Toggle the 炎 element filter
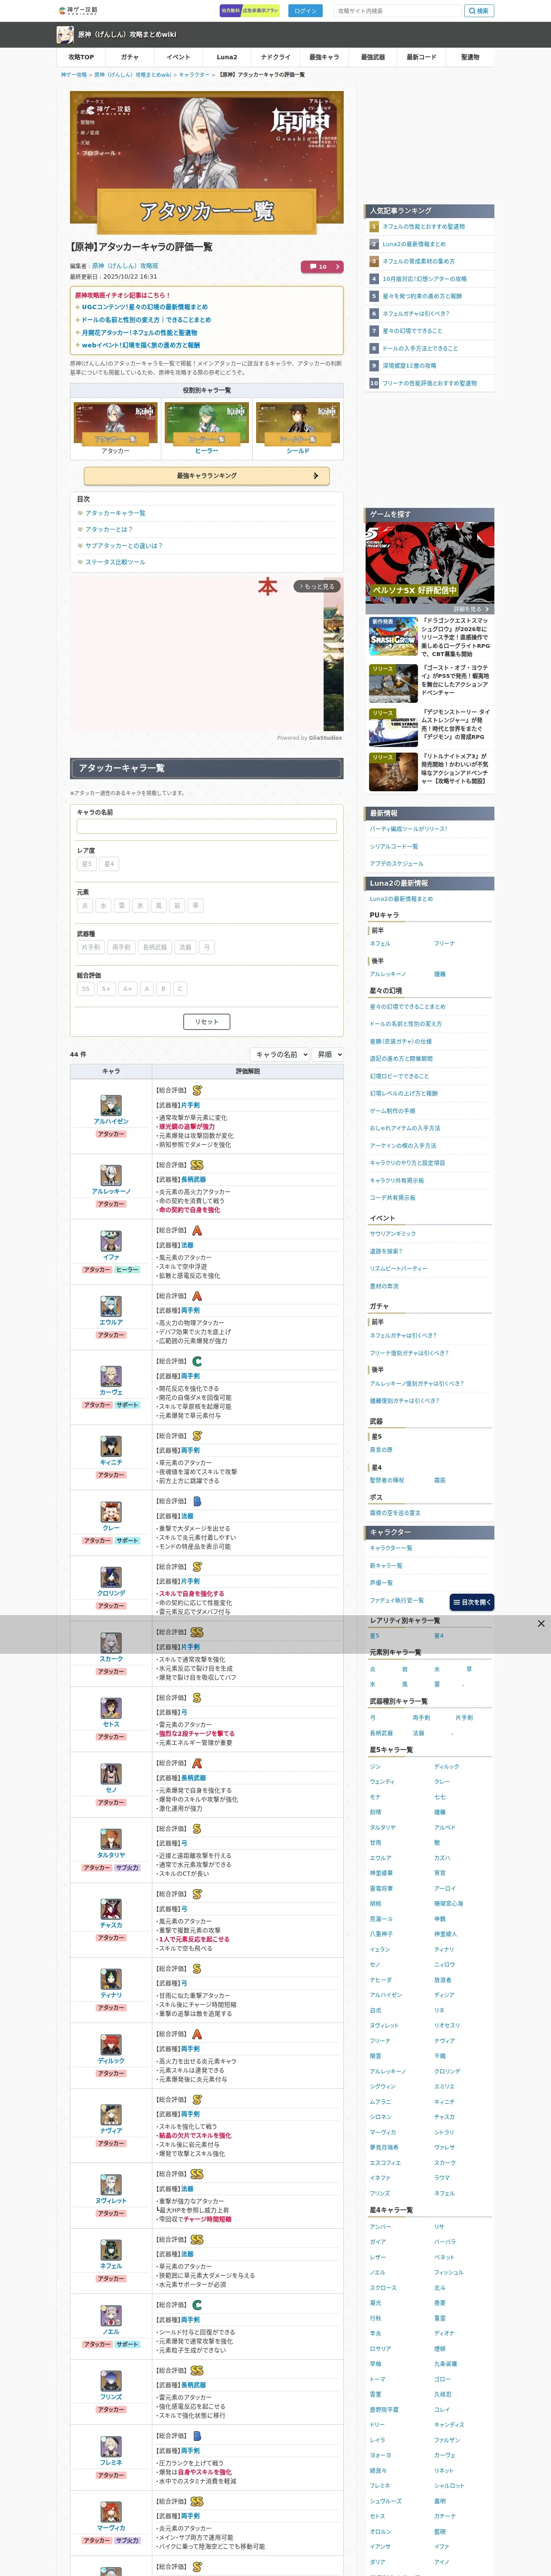The height and width of the screenshot is (2576, 551). click(85, 906)
